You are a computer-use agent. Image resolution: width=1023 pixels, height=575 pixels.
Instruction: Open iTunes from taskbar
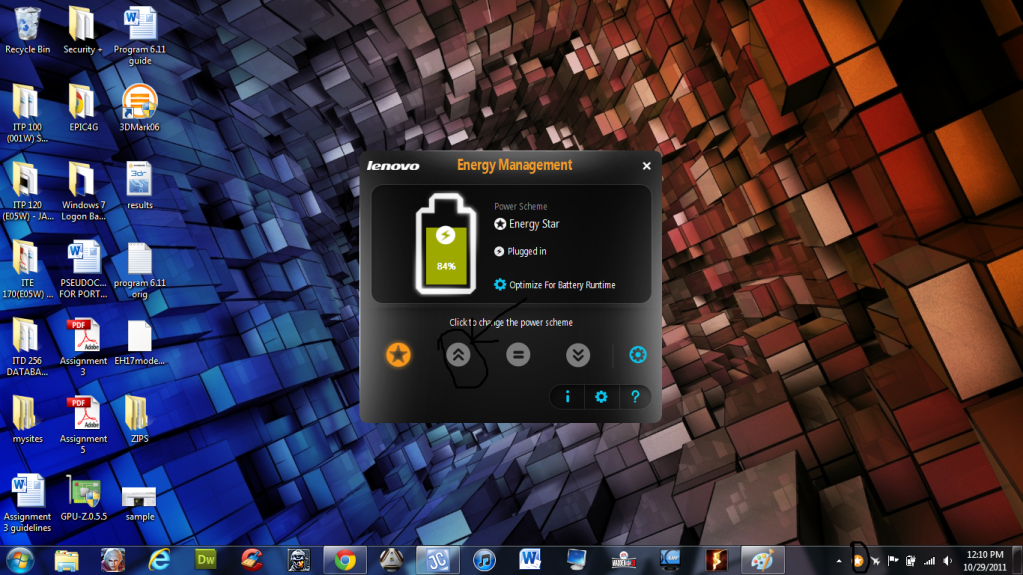tap(484, 561)
